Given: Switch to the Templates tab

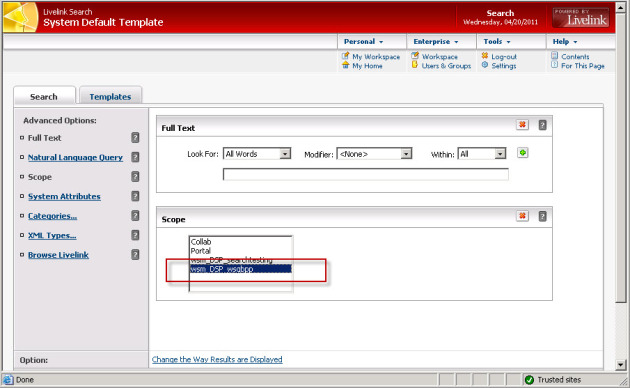Looking at the screenshot, I should point(110,97).
